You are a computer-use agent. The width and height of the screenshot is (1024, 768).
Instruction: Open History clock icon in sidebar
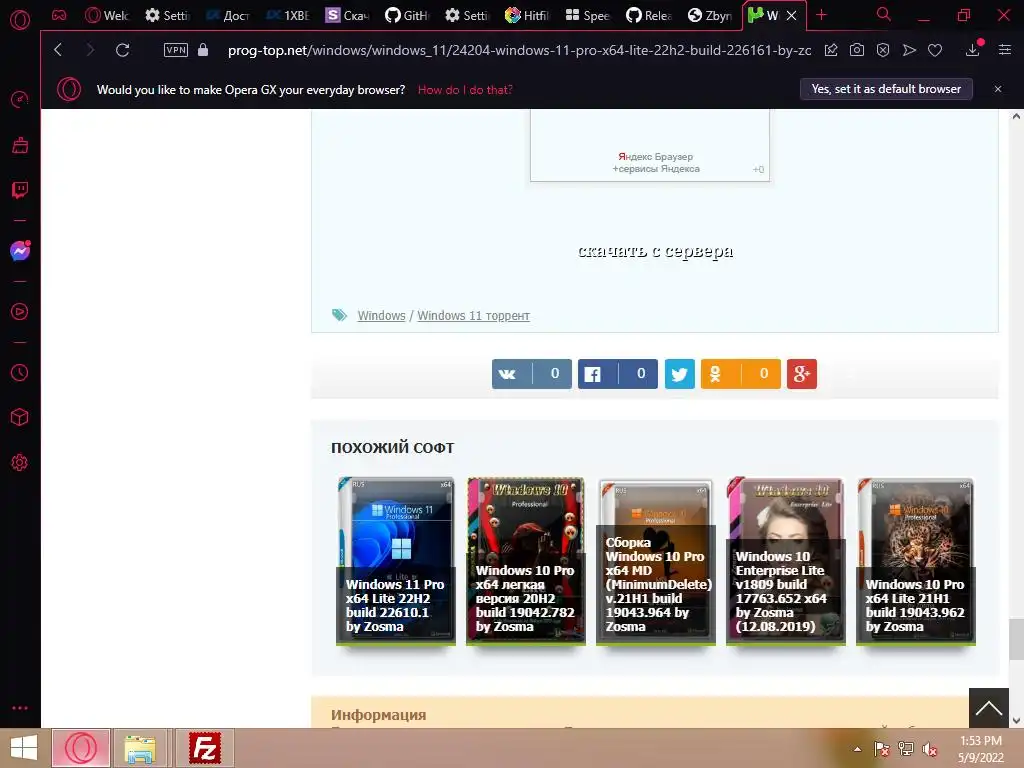(x=20, y=372)
